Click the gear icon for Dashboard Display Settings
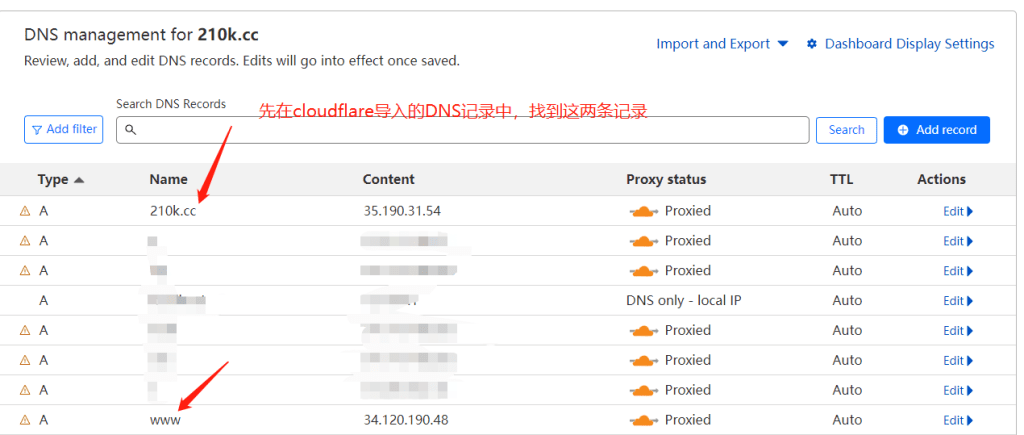 point(812,44)
